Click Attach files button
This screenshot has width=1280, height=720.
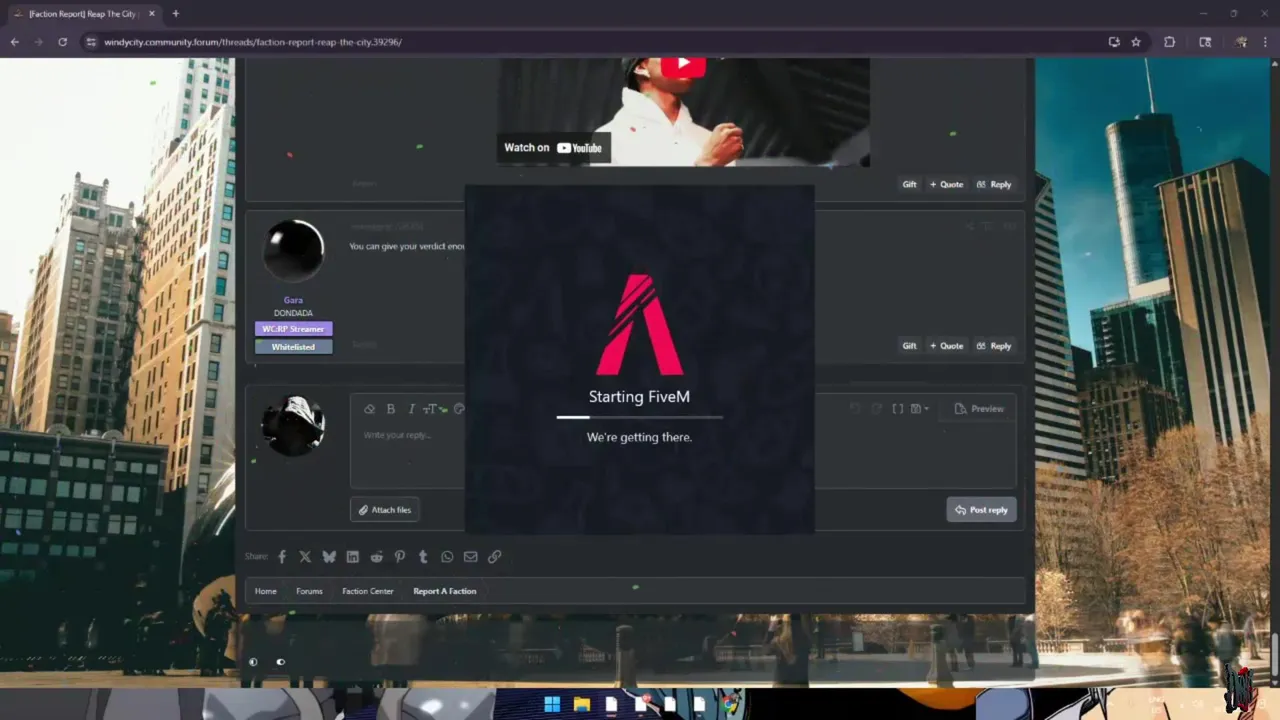tap(385, 510)
